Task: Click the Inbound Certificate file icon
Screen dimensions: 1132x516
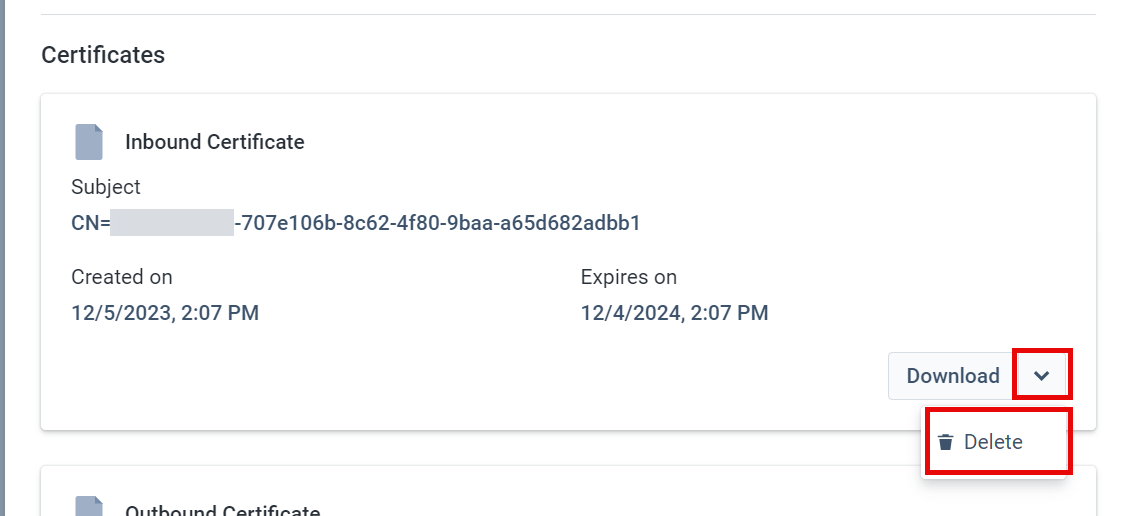Action: [x=89, y=142]
